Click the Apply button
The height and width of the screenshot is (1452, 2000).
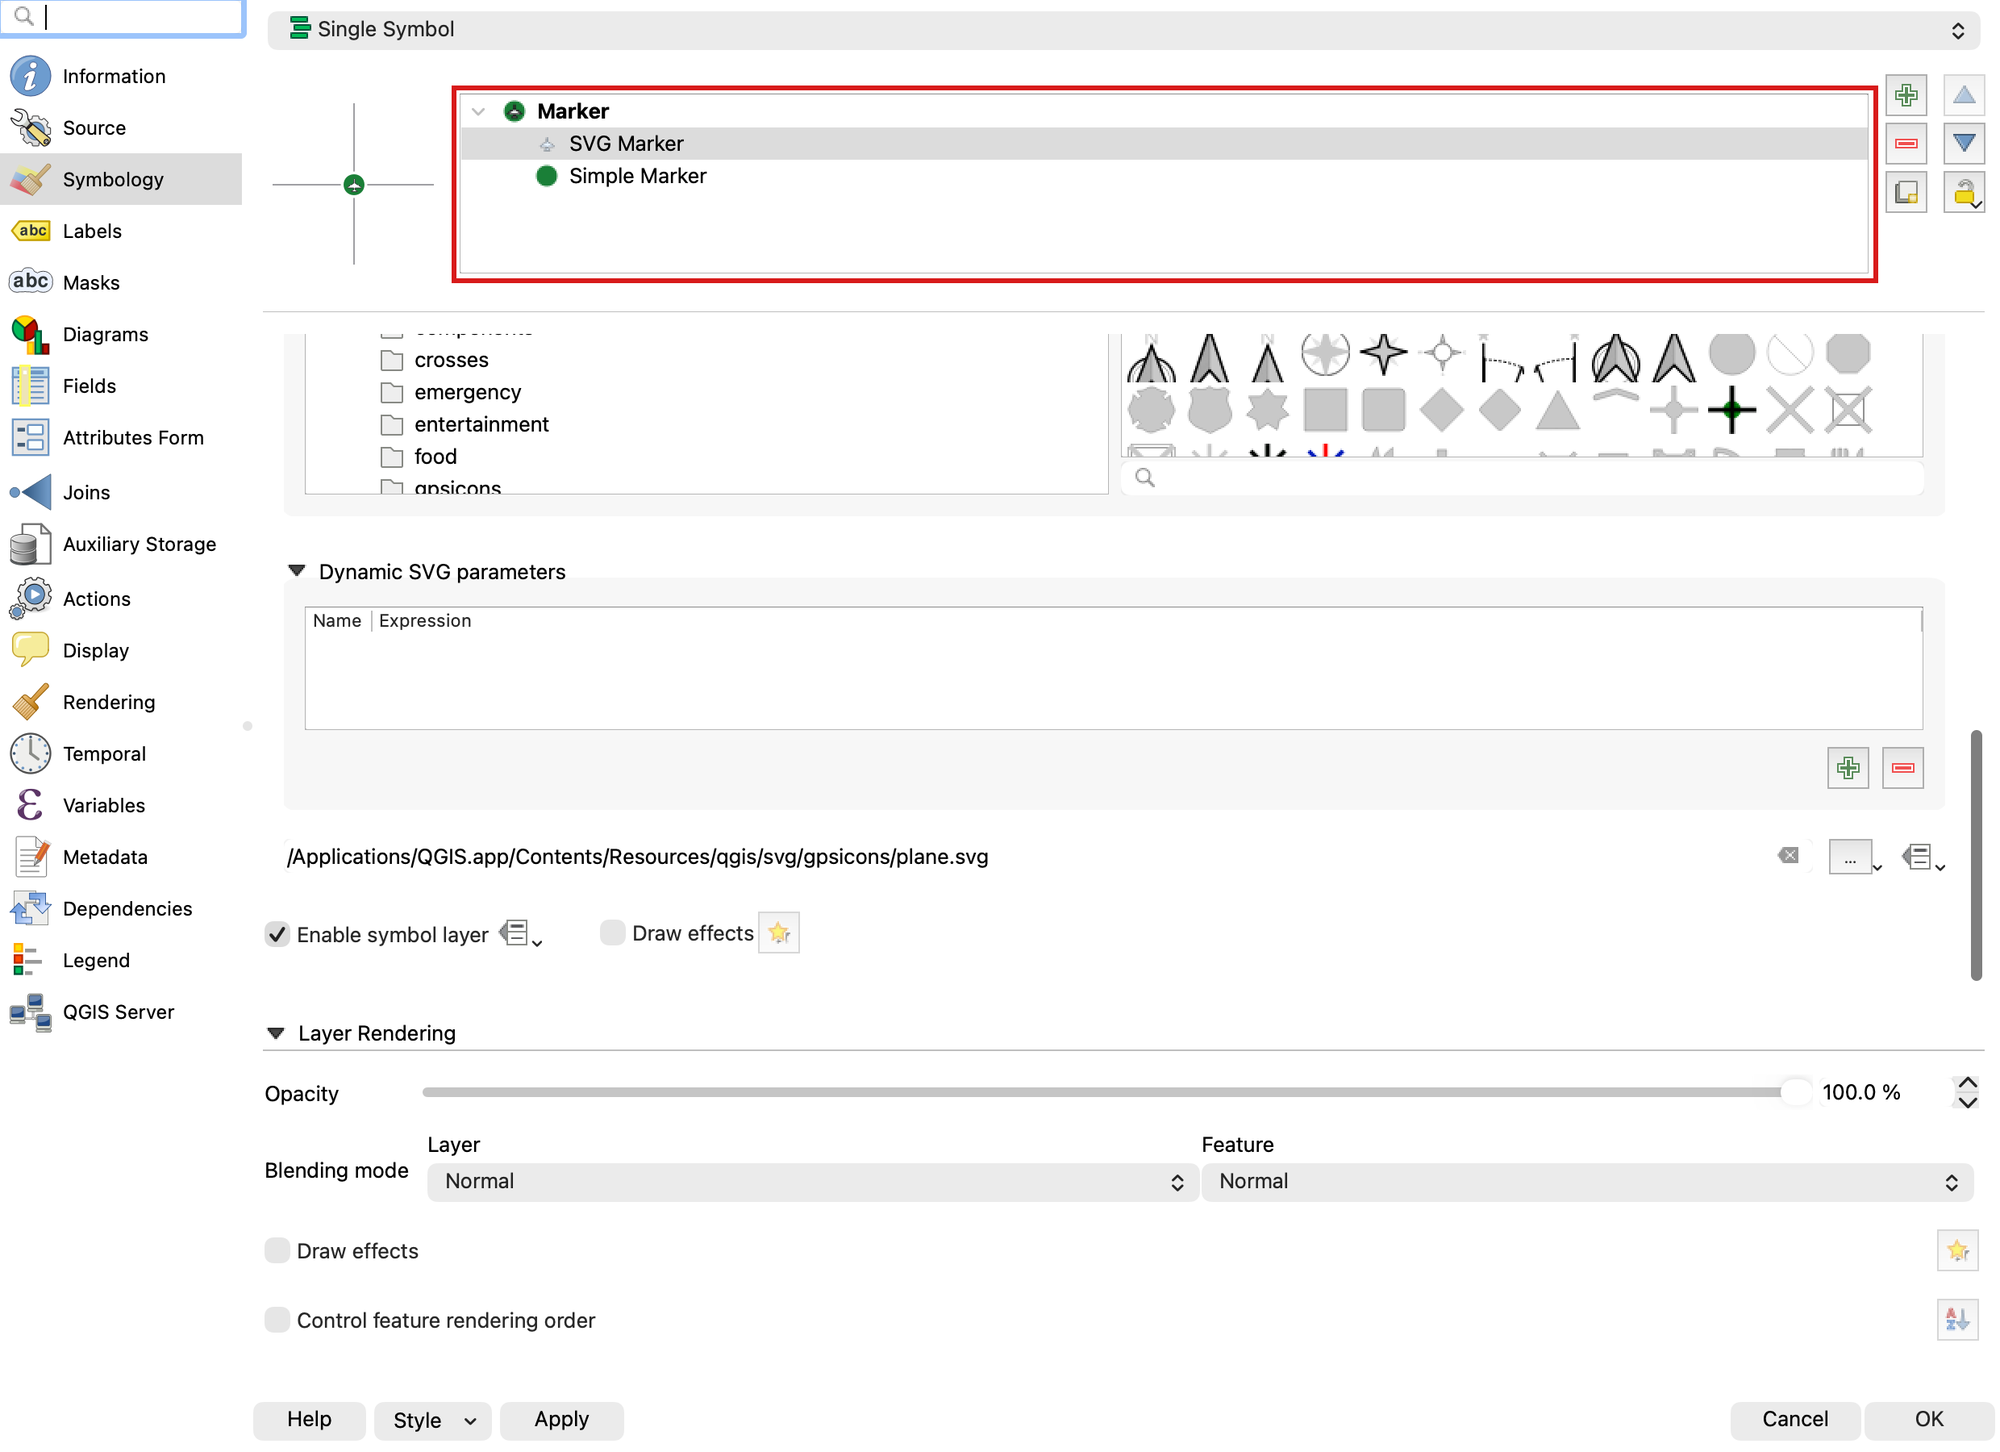[561, 1420]
